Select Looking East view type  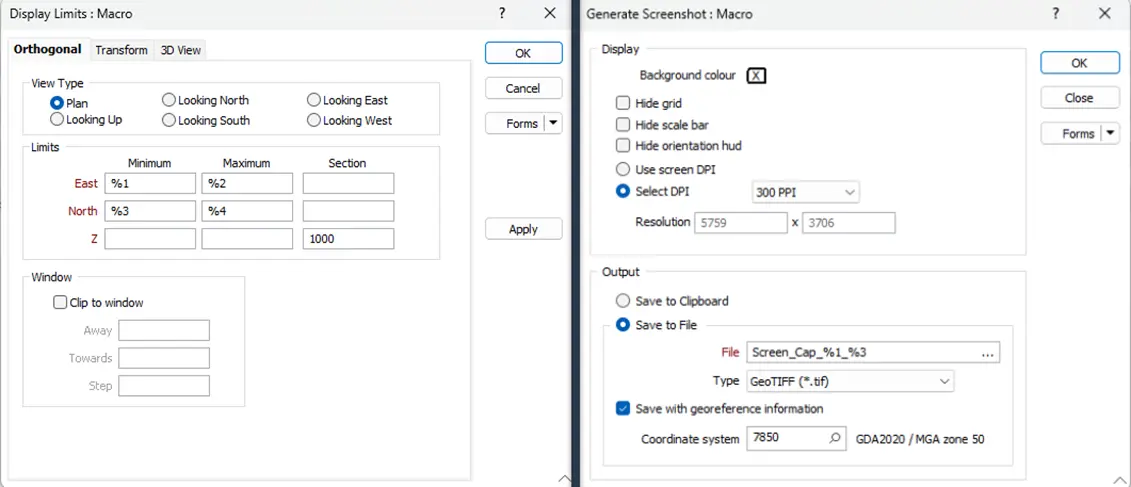coord(314,100)
